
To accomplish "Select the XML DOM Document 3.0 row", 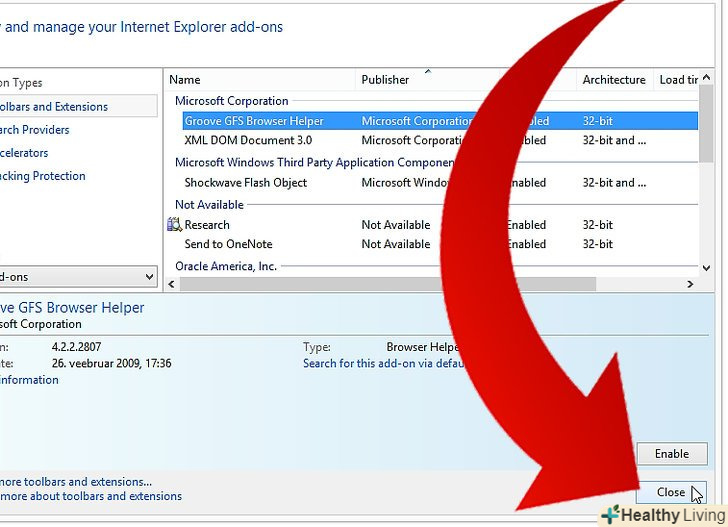I will (x=248, y=141).
